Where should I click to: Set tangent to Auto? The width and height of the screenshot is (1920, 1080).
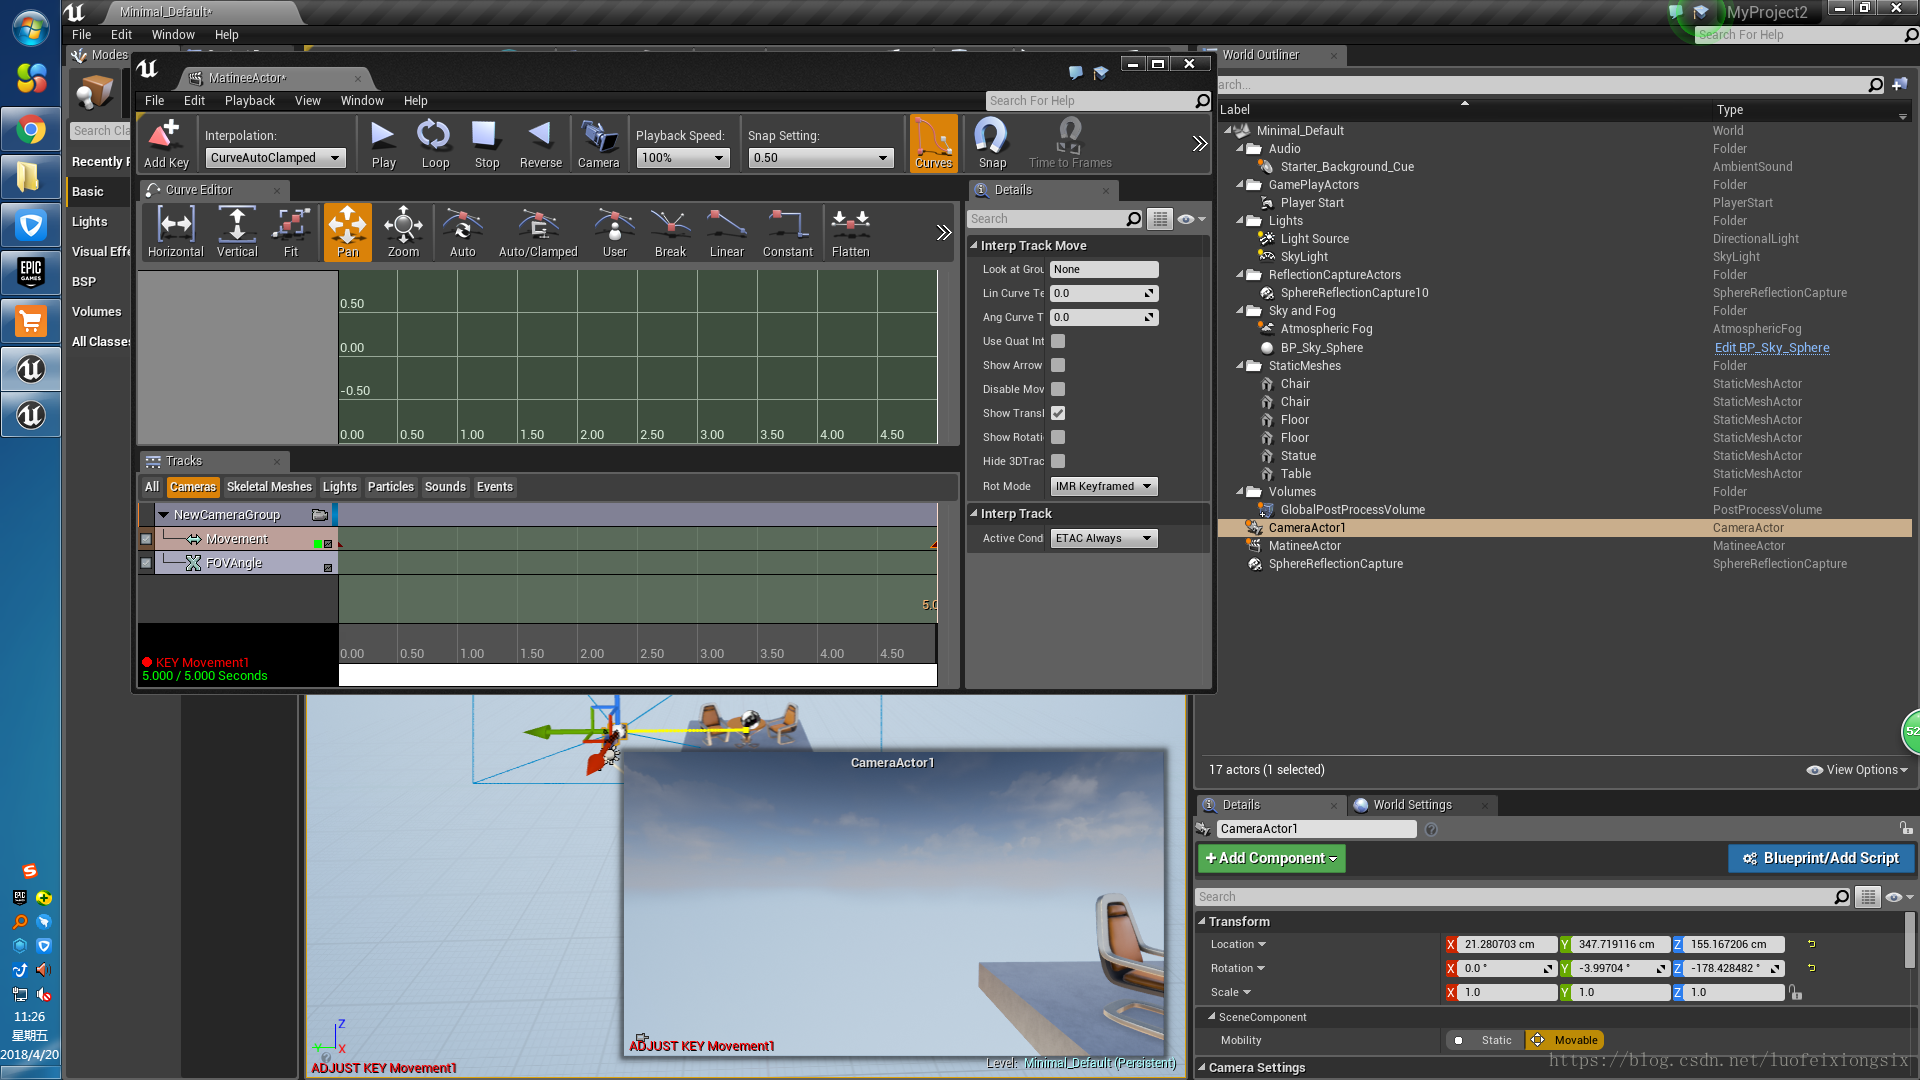click(463, 232)
